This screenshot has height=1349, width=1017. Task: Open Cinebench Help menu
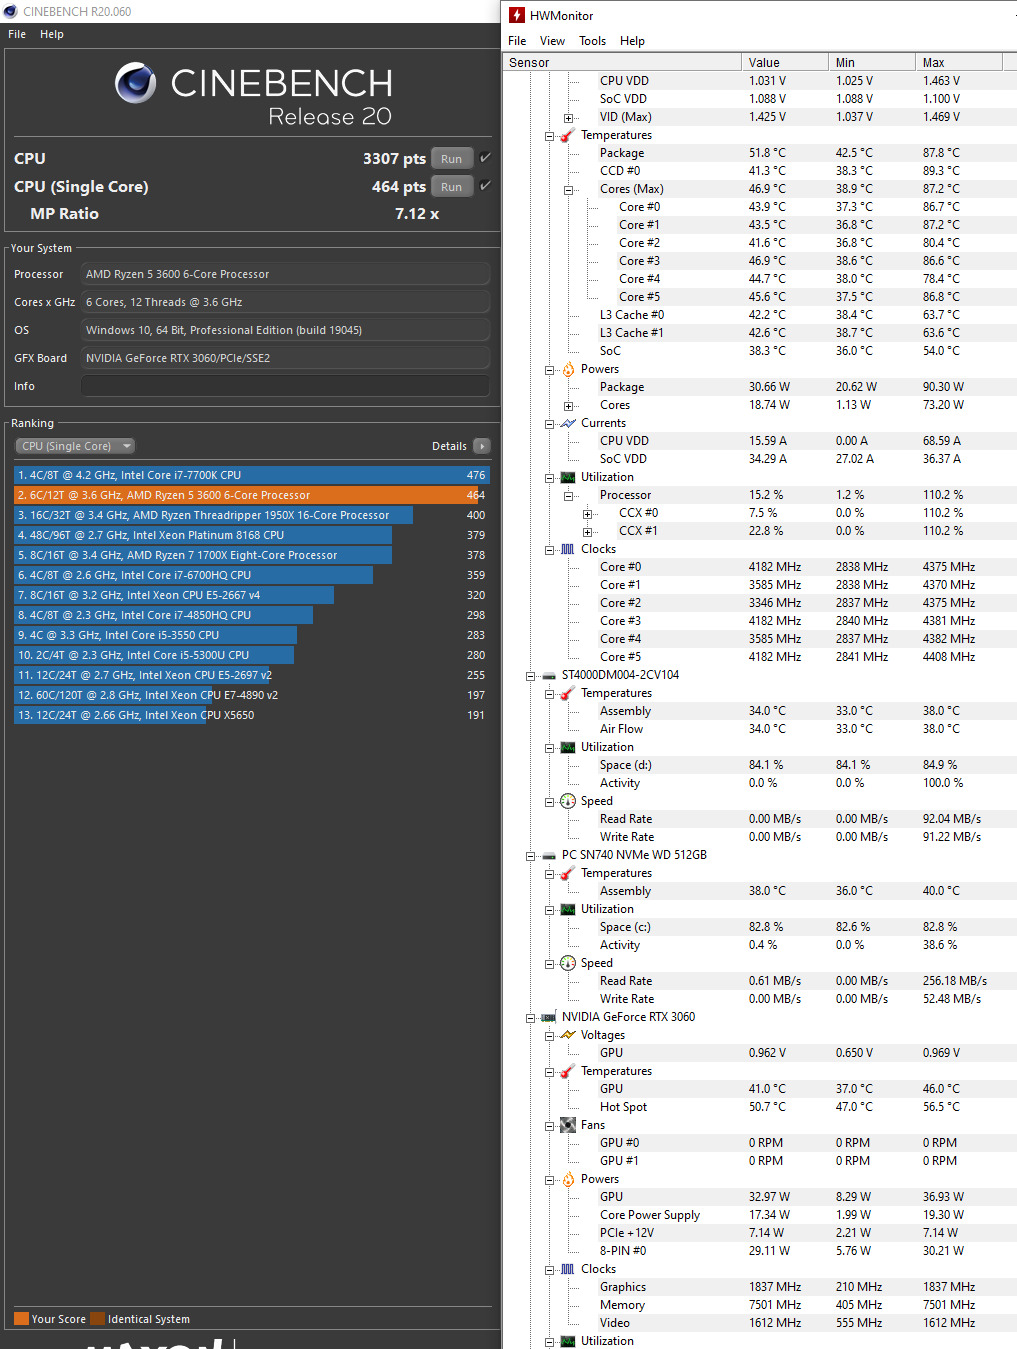tap(52, 34)
